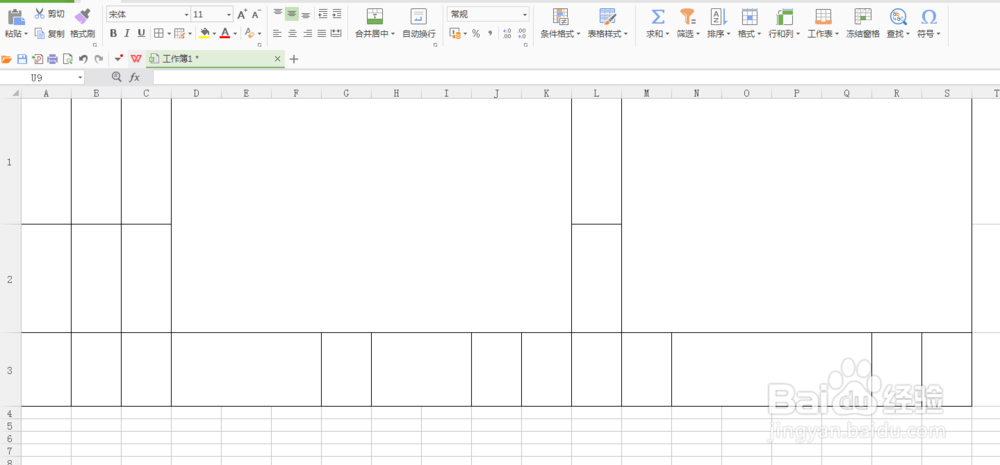The width and height of the screenshot is (1000, 465).
Task: Click the Merge and Center (合并居中) icon
Action: (375, 17)
